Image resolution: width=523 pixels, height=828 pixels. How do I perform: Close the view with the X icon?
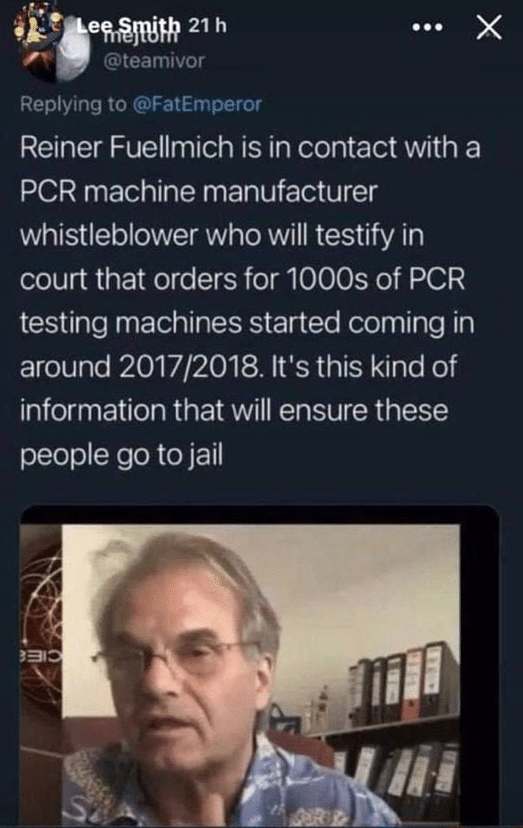[x=489, y=27]
